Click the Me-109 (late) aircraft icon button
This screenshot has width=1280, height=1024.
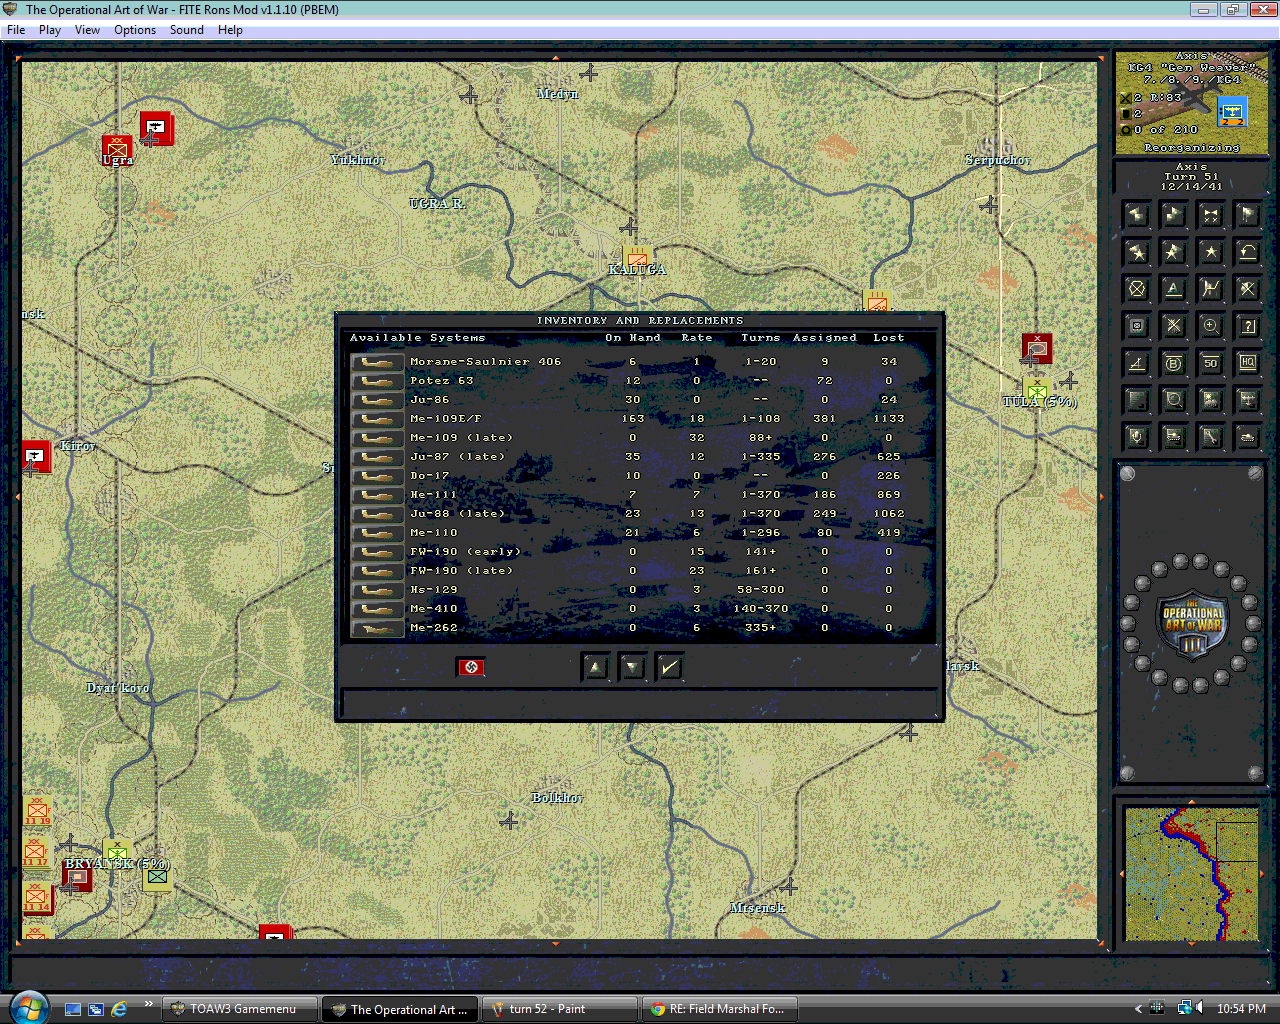377,438
